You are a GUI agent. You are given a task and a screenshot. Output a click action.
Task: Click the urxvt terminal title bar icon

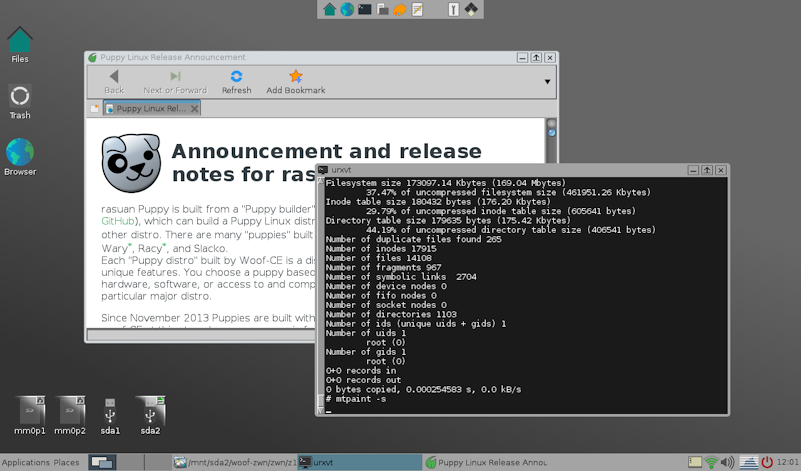click(x=323, y=170)
